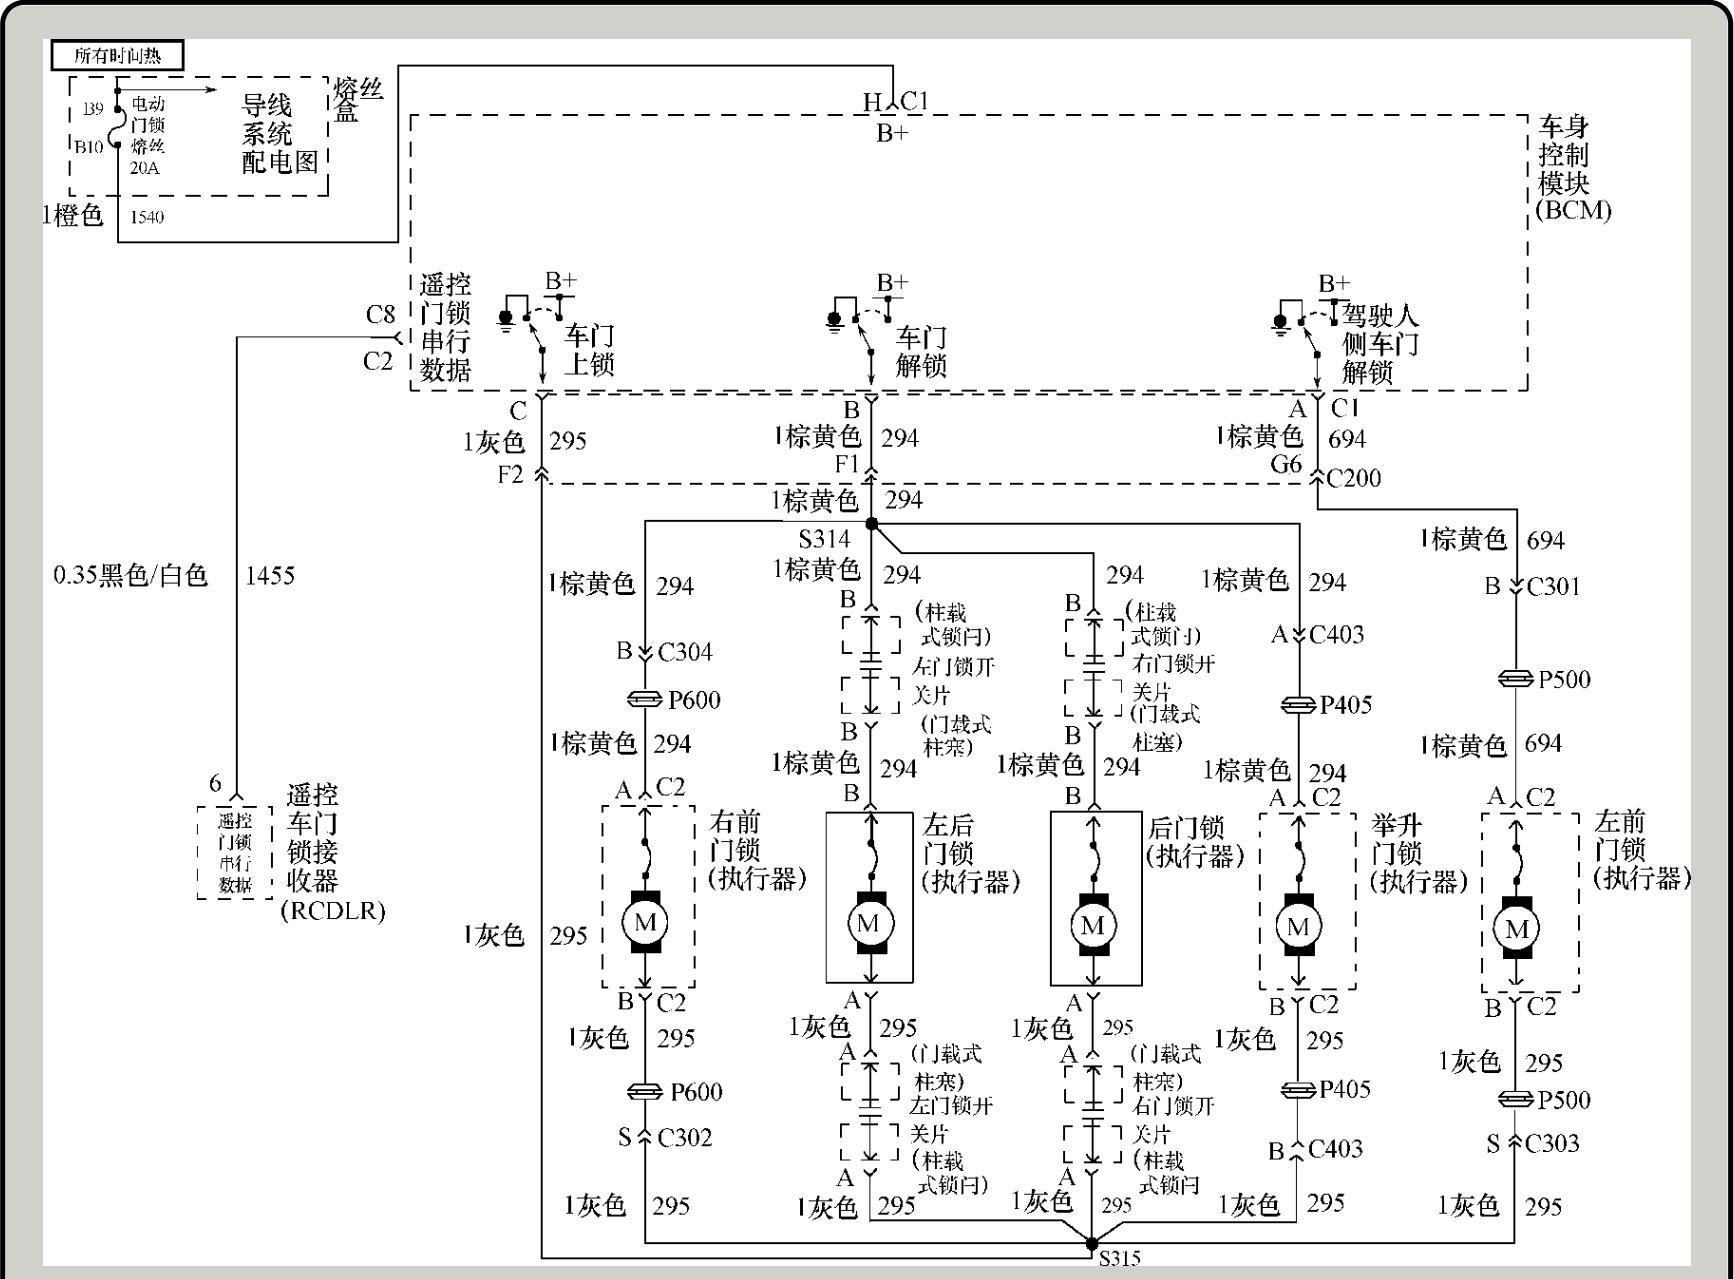Viewport: 1734px width, 1279px height.
Task: Click the lower 左门锁开关片 contact symbol
Action: (870, 1109)
